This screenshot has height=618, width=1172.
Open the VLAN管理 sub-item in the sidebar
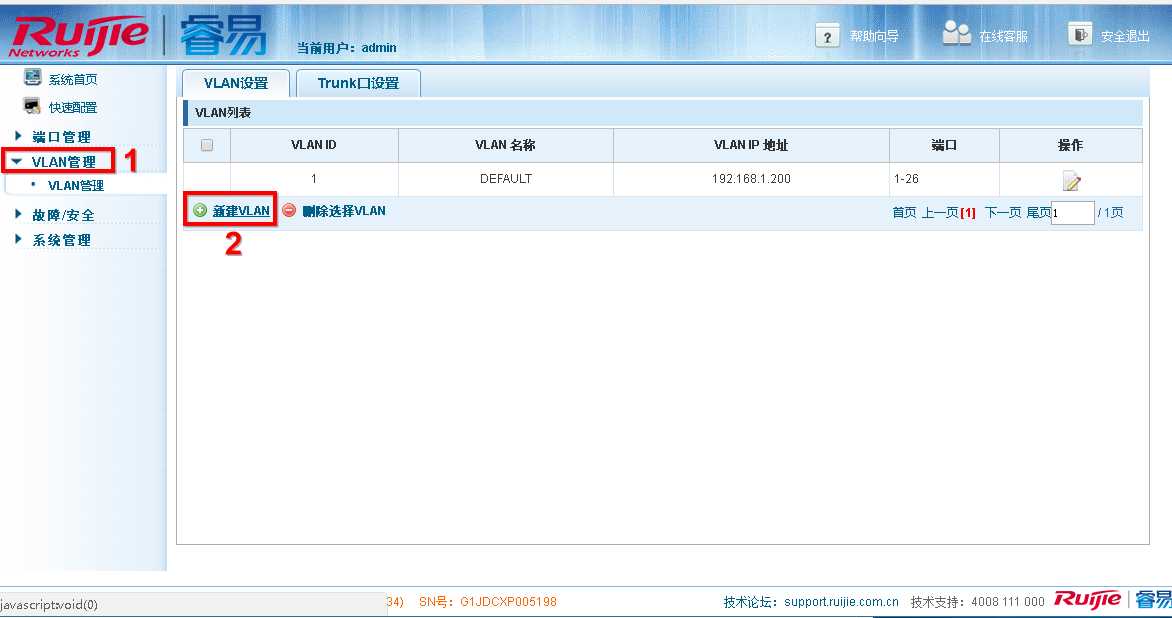75,185
